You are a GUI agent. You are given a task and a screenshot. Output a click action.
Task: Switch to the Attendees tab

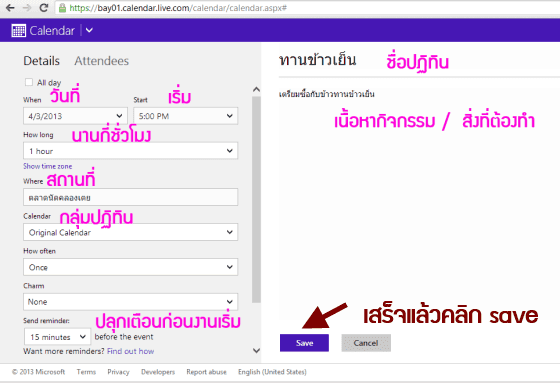pyautogui.click(x=102, y=61)
